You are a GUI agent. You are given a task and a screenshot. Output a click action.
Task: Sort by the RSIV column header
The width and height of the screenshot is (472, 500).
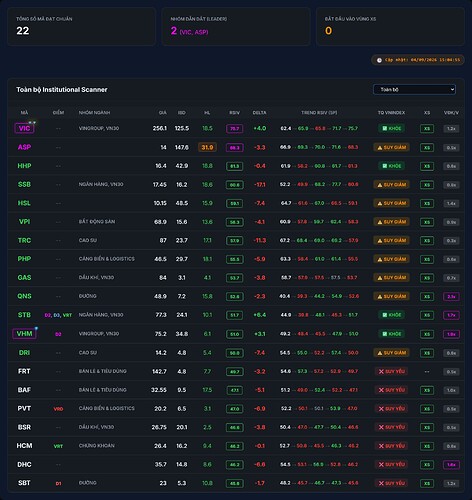click(234, 113)
